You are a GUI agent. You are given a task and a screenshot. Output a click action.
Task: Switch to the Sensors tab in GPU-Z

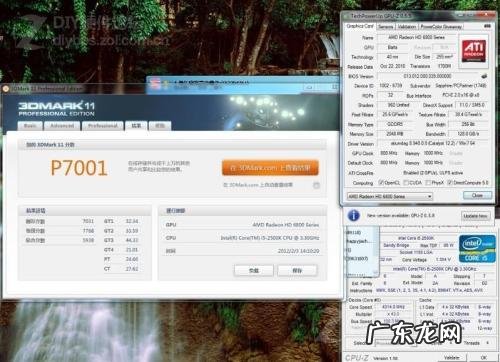click(386, 27)
